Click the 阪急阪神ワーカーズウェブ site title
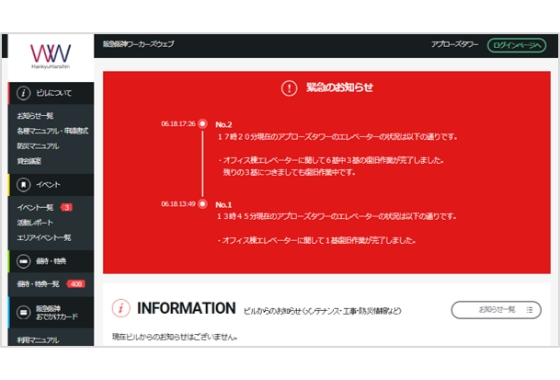 click(x=139, y=44)
